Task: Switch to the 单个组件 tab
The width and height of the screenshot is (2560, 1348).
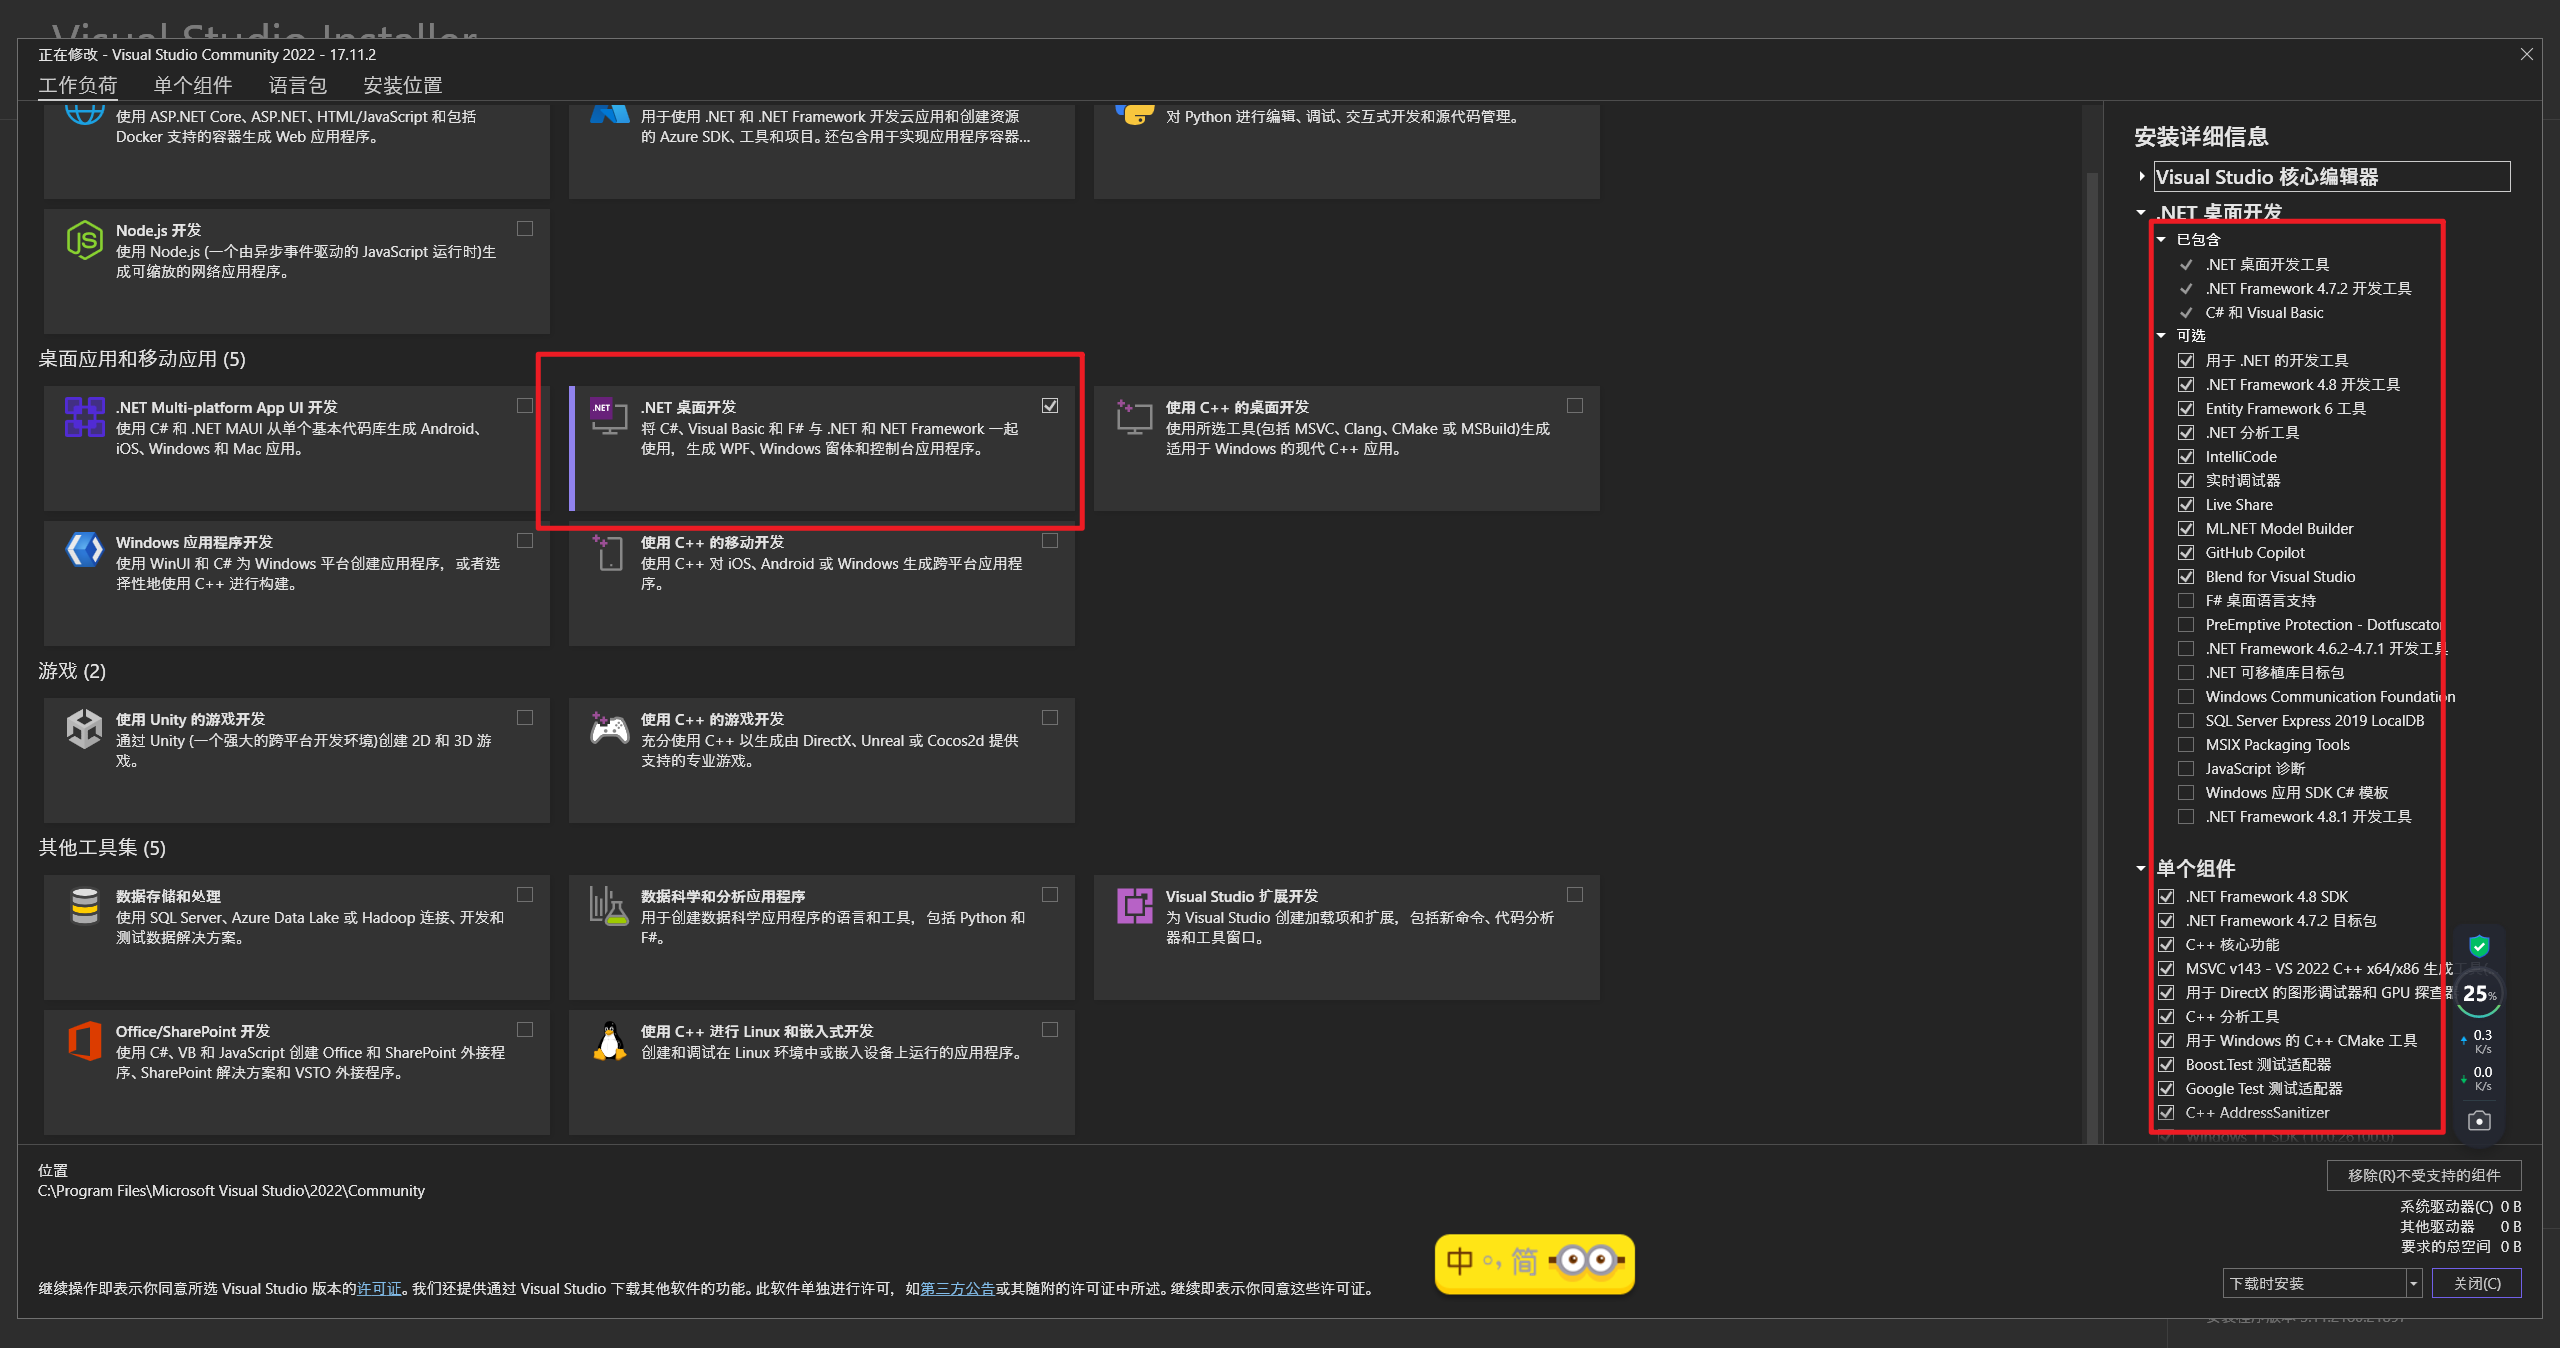Action: point(192,86)
